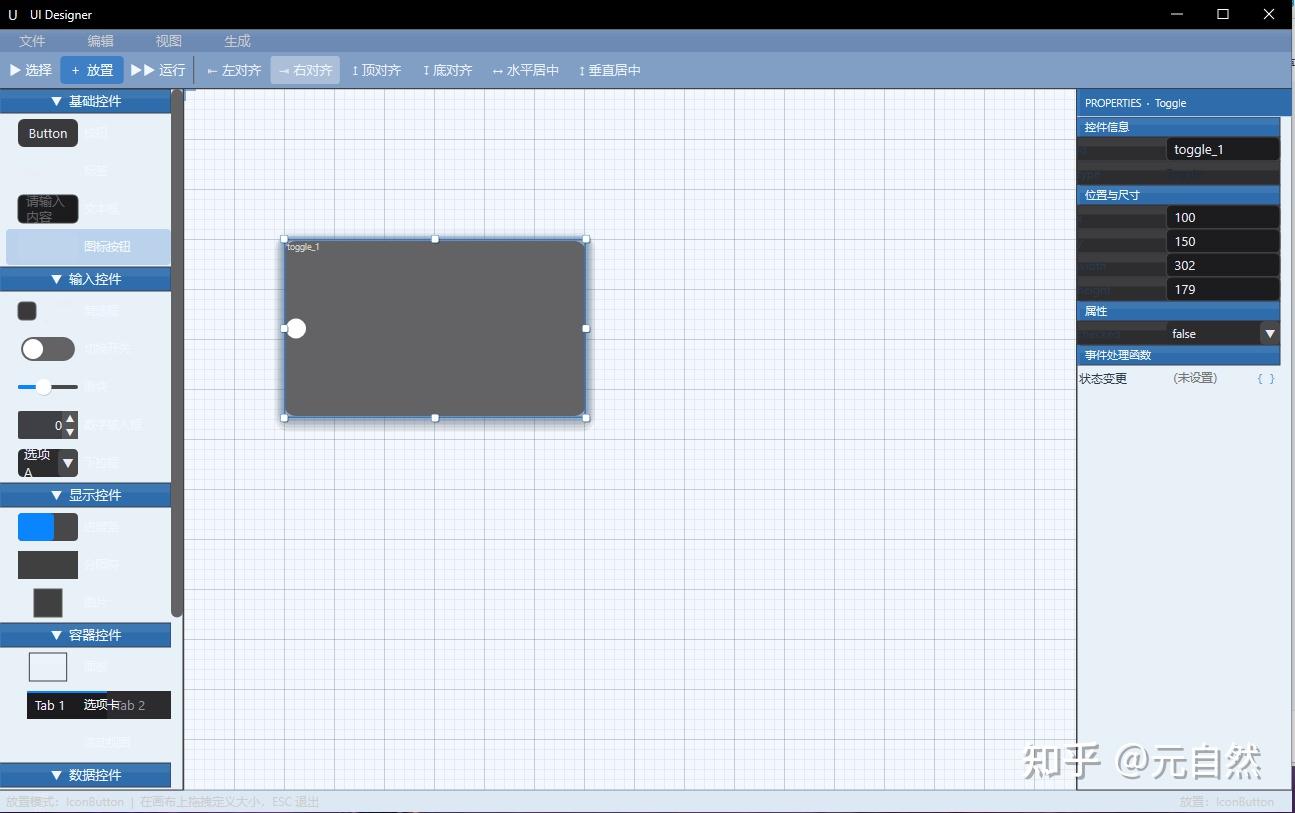This screenshot has width=1295, height=813.
Task: Open the false value dropdown
Action: [x=1223, y=333]
